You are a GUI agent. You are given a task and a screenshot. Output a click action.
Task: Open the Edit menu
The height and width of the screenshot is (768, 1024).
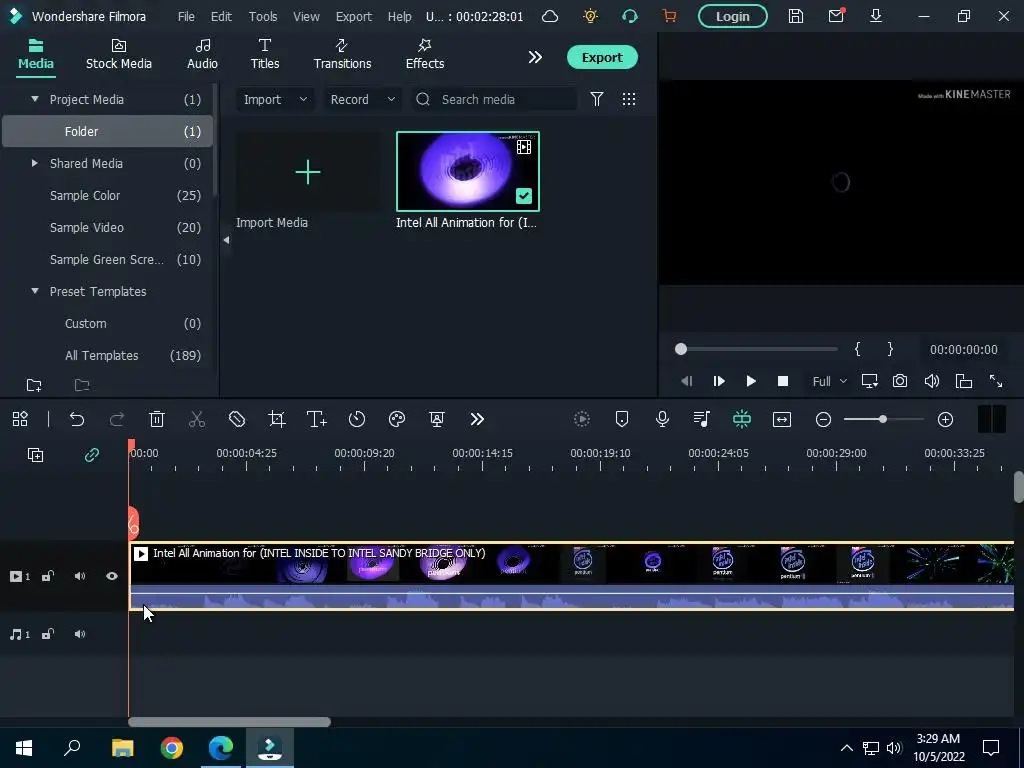click(x=221, y=16)
